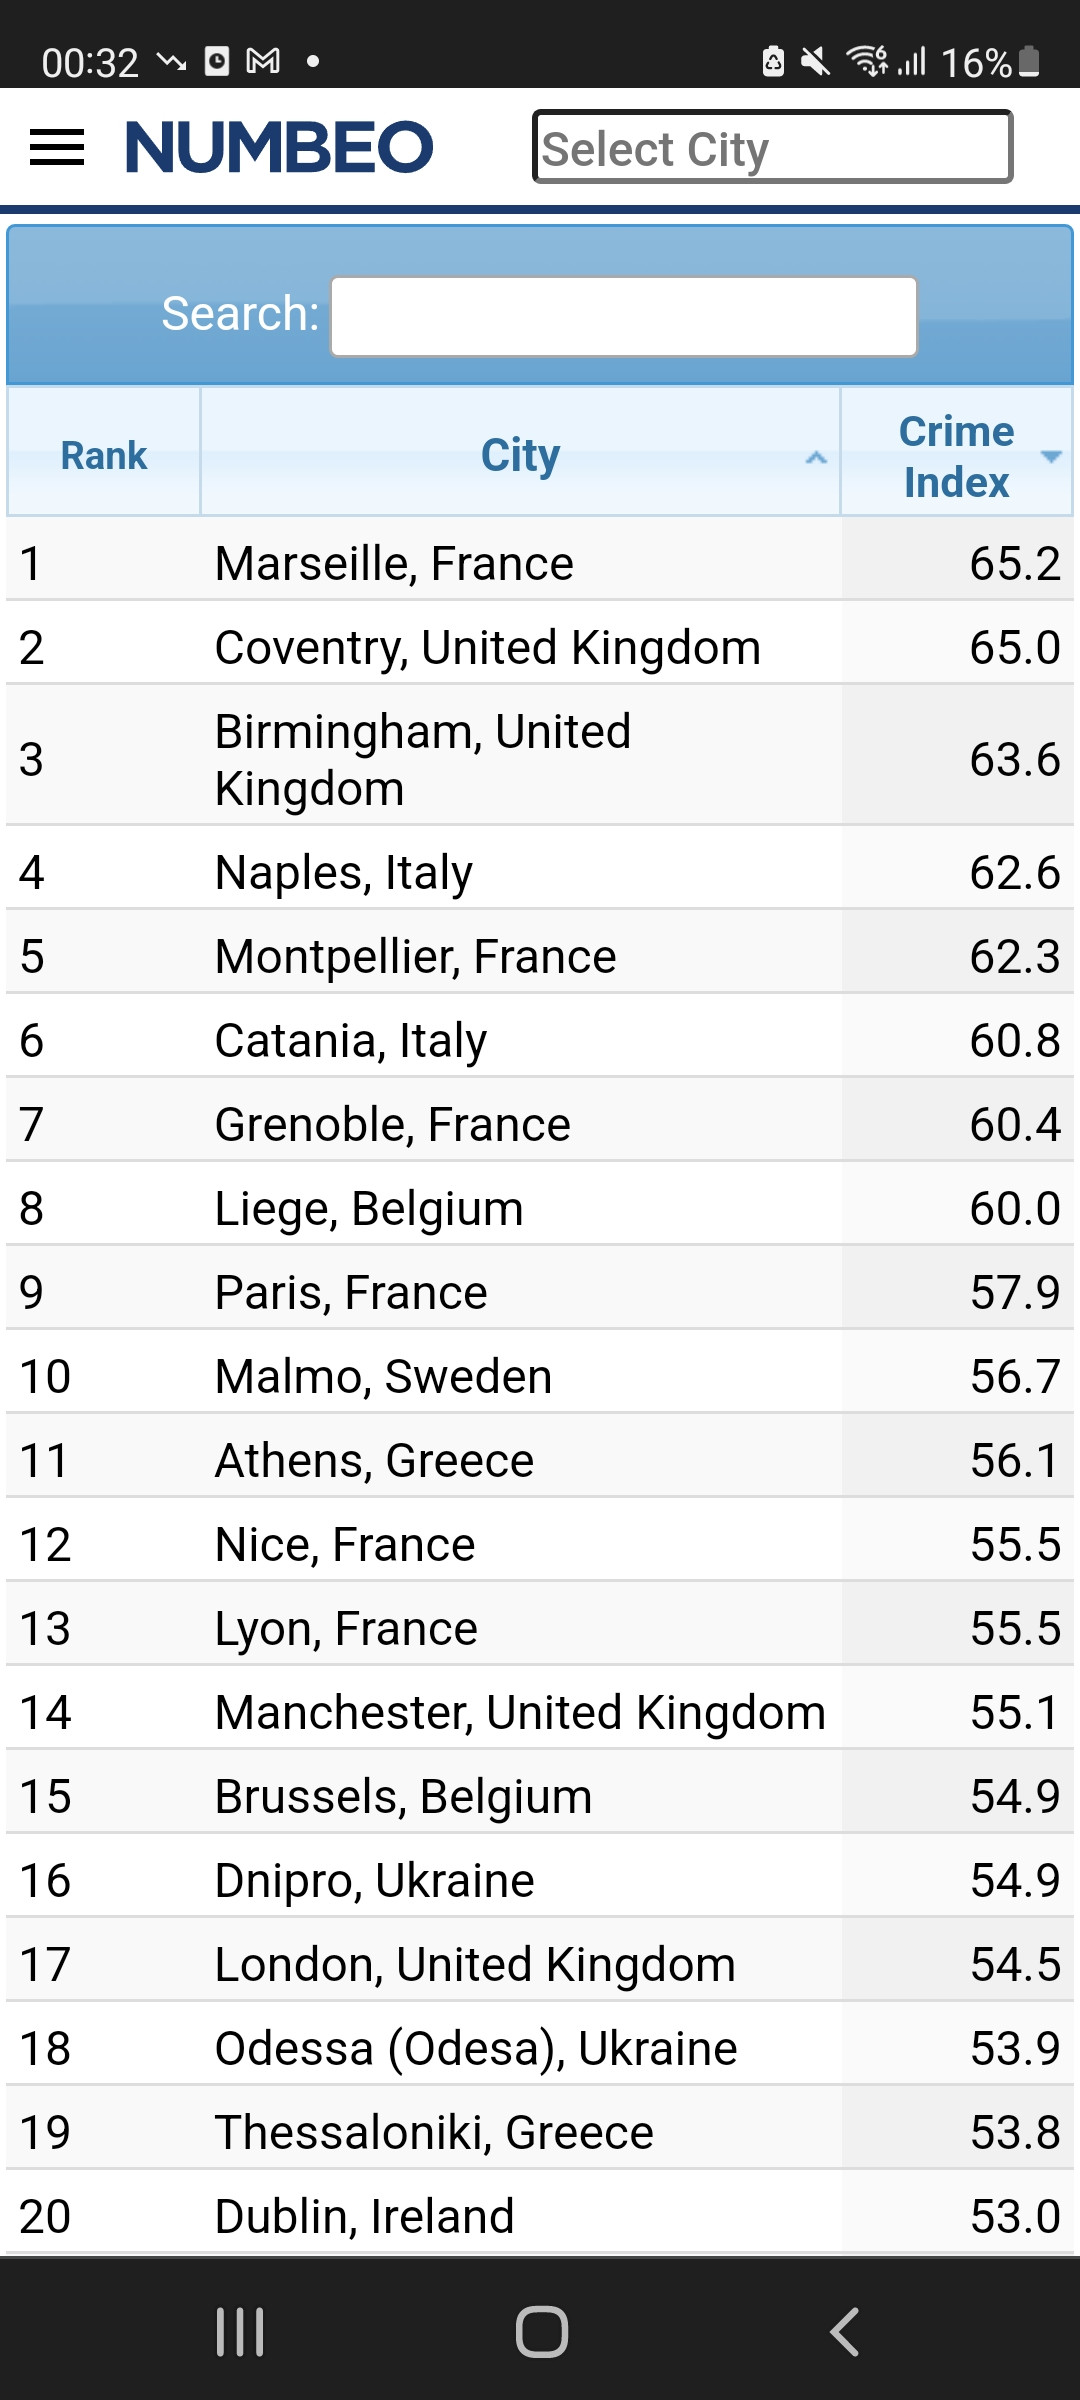Tap the battery status icon
1080x2400 pixels.
(1029, 62)
